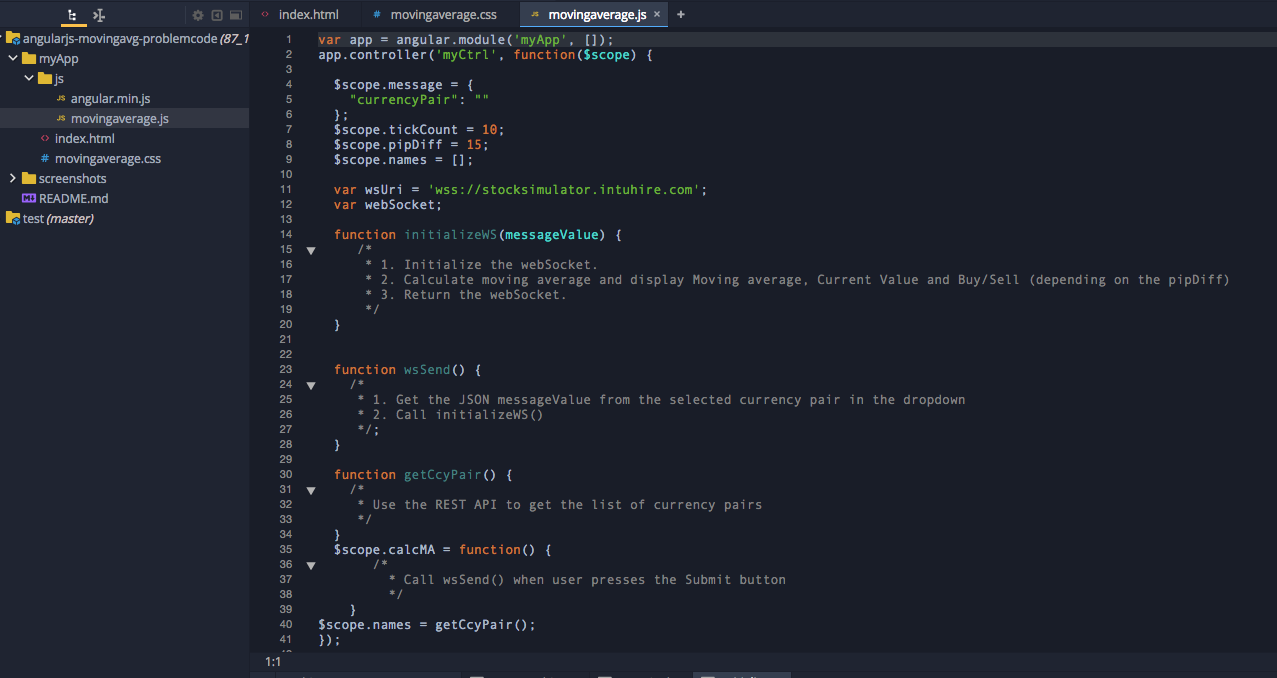Click the collapse sidebar arrow icon
1277x678 pixels.
coord(216,15)
